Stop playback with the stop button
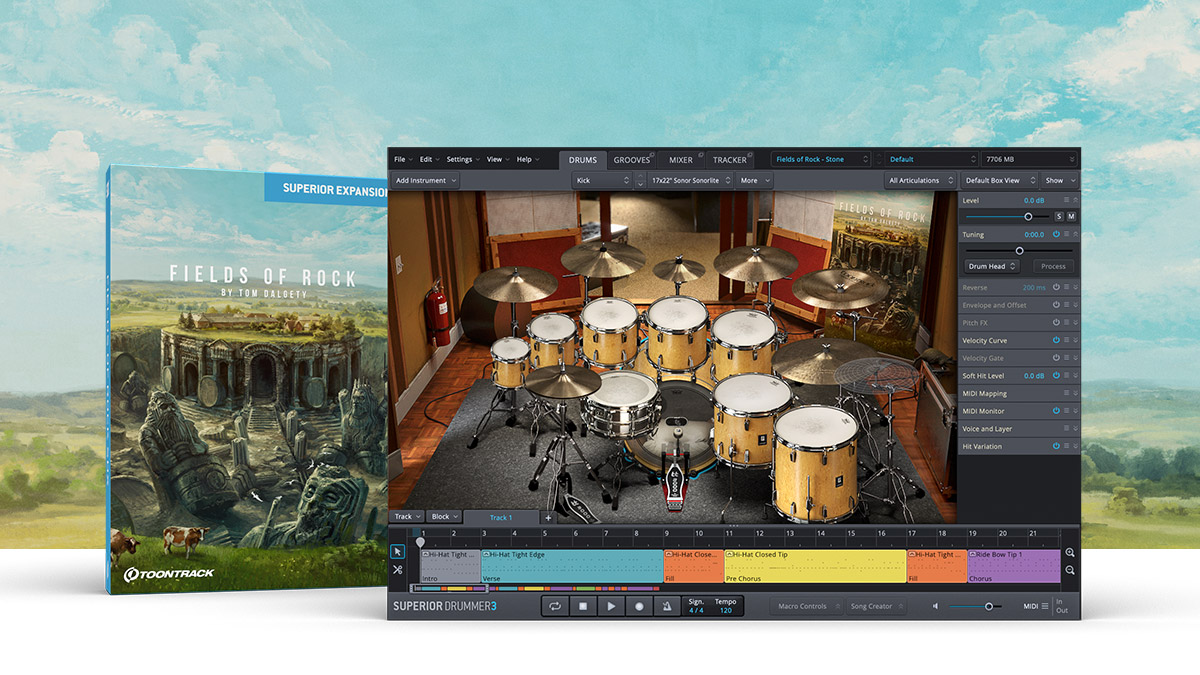The height and width of the screenshot is (675, 1200). tap(582, 606)
